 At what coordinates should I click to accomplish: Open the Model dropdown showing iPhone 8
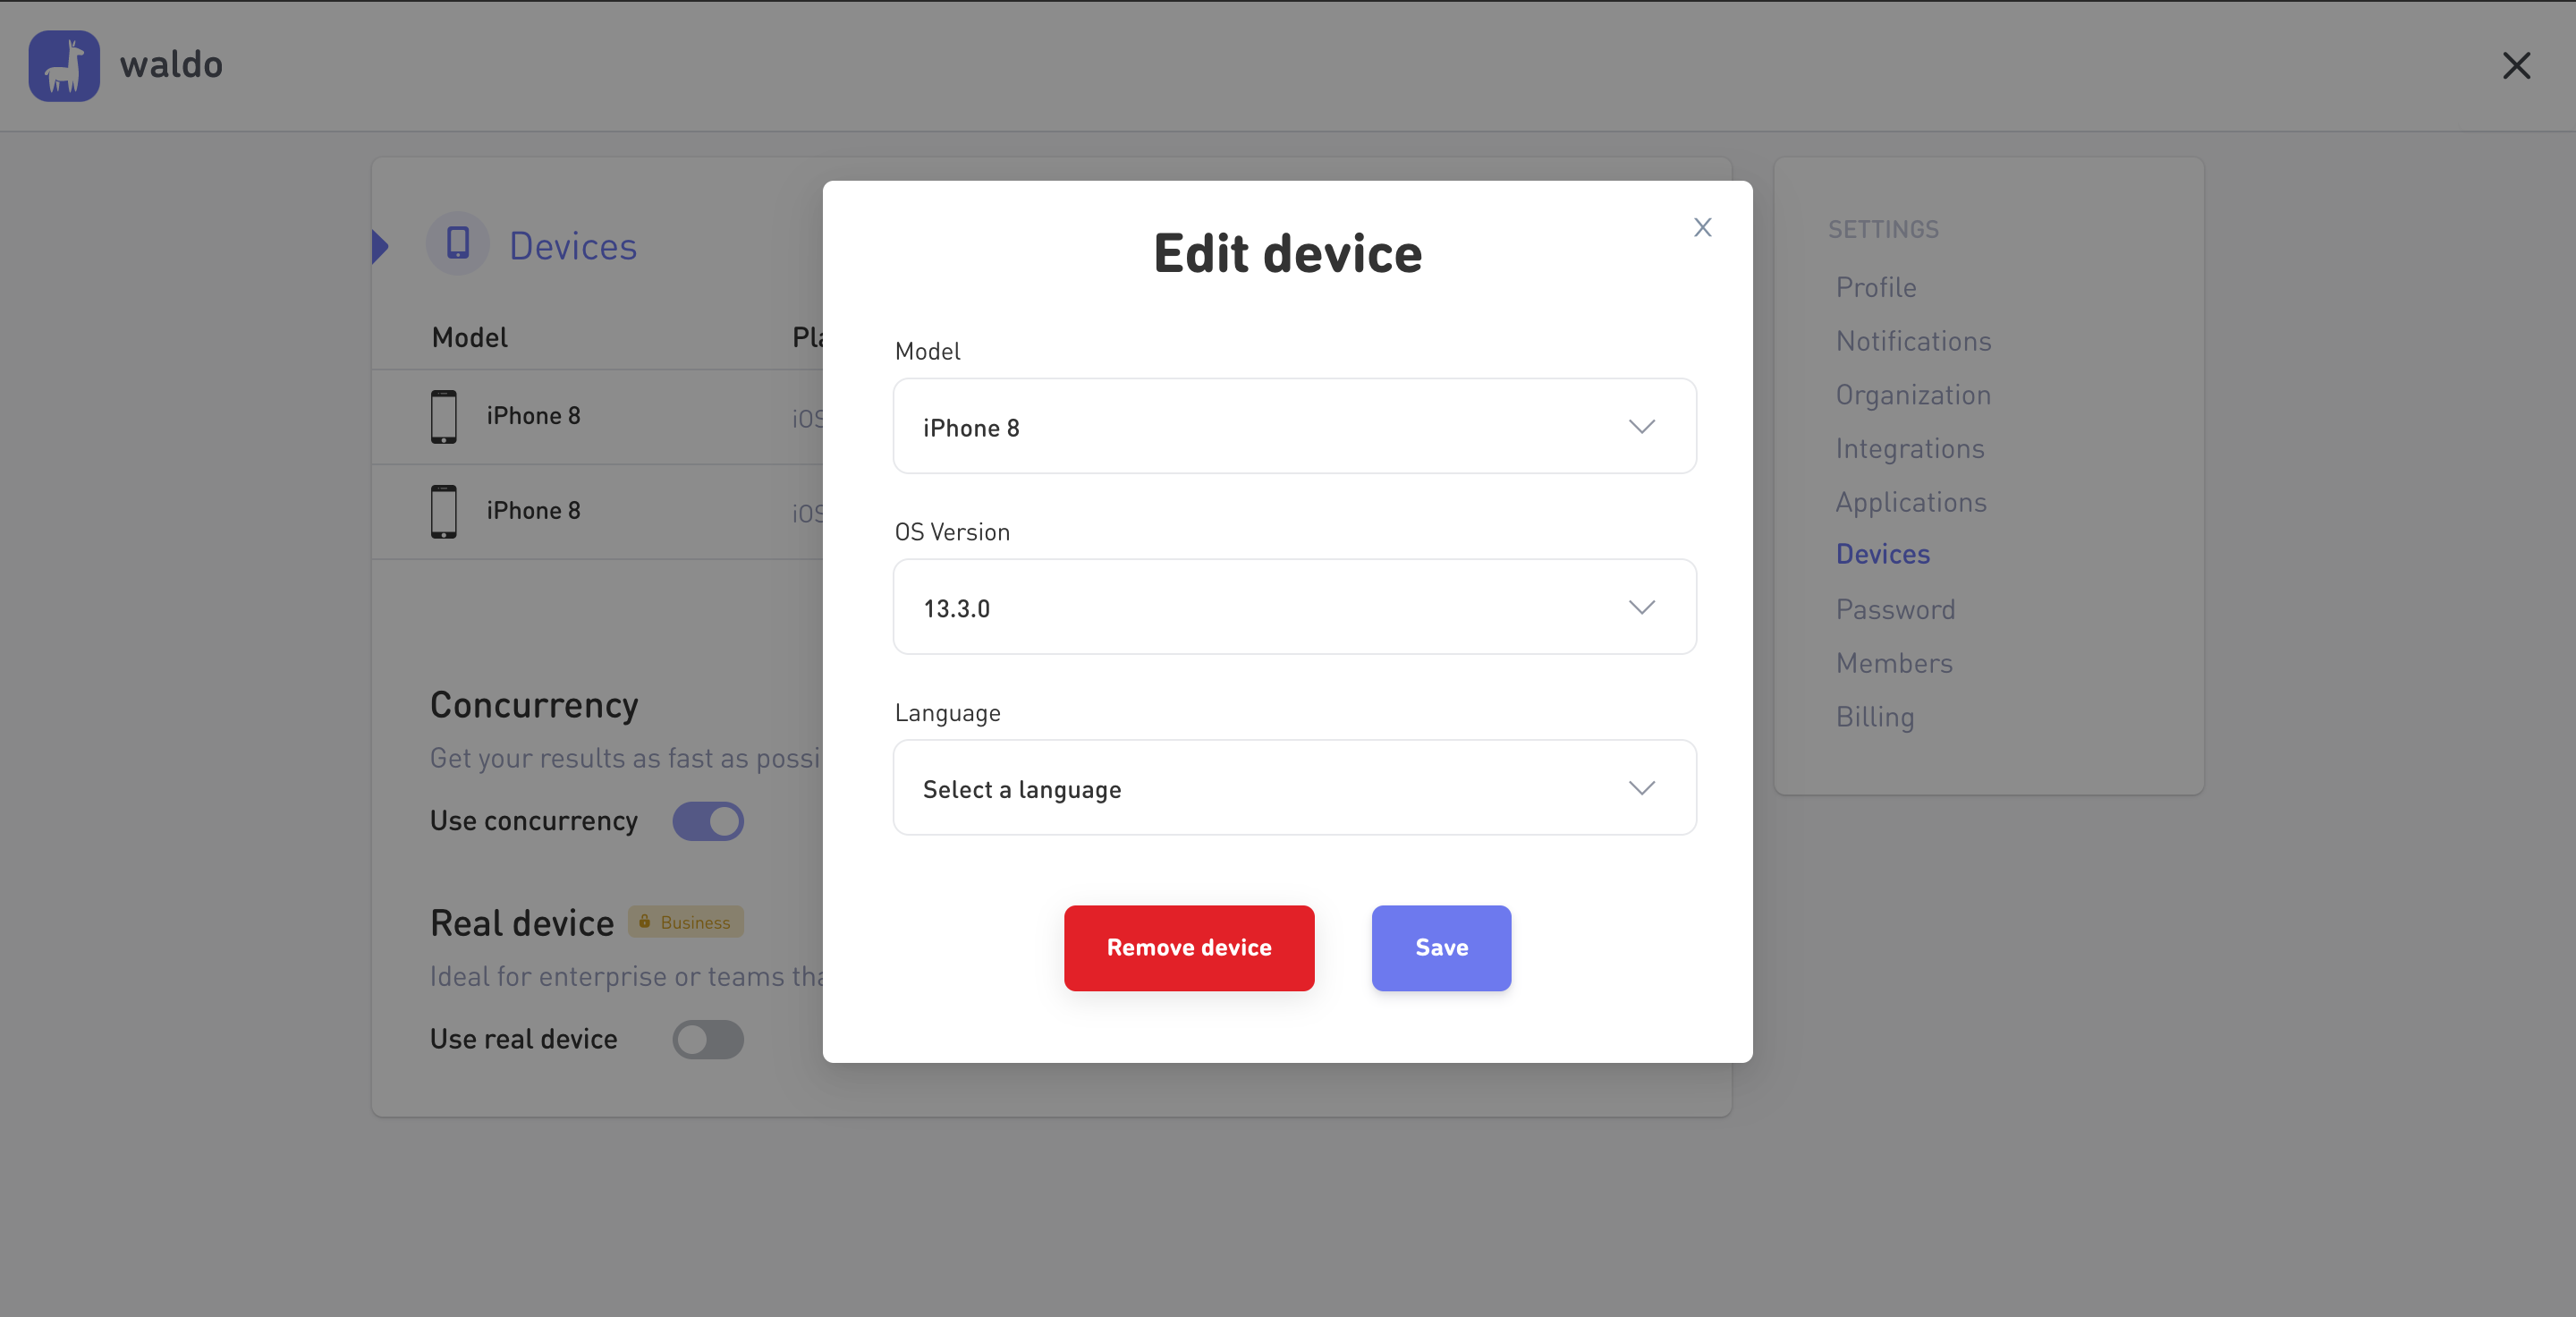(x=1294, y=427)
